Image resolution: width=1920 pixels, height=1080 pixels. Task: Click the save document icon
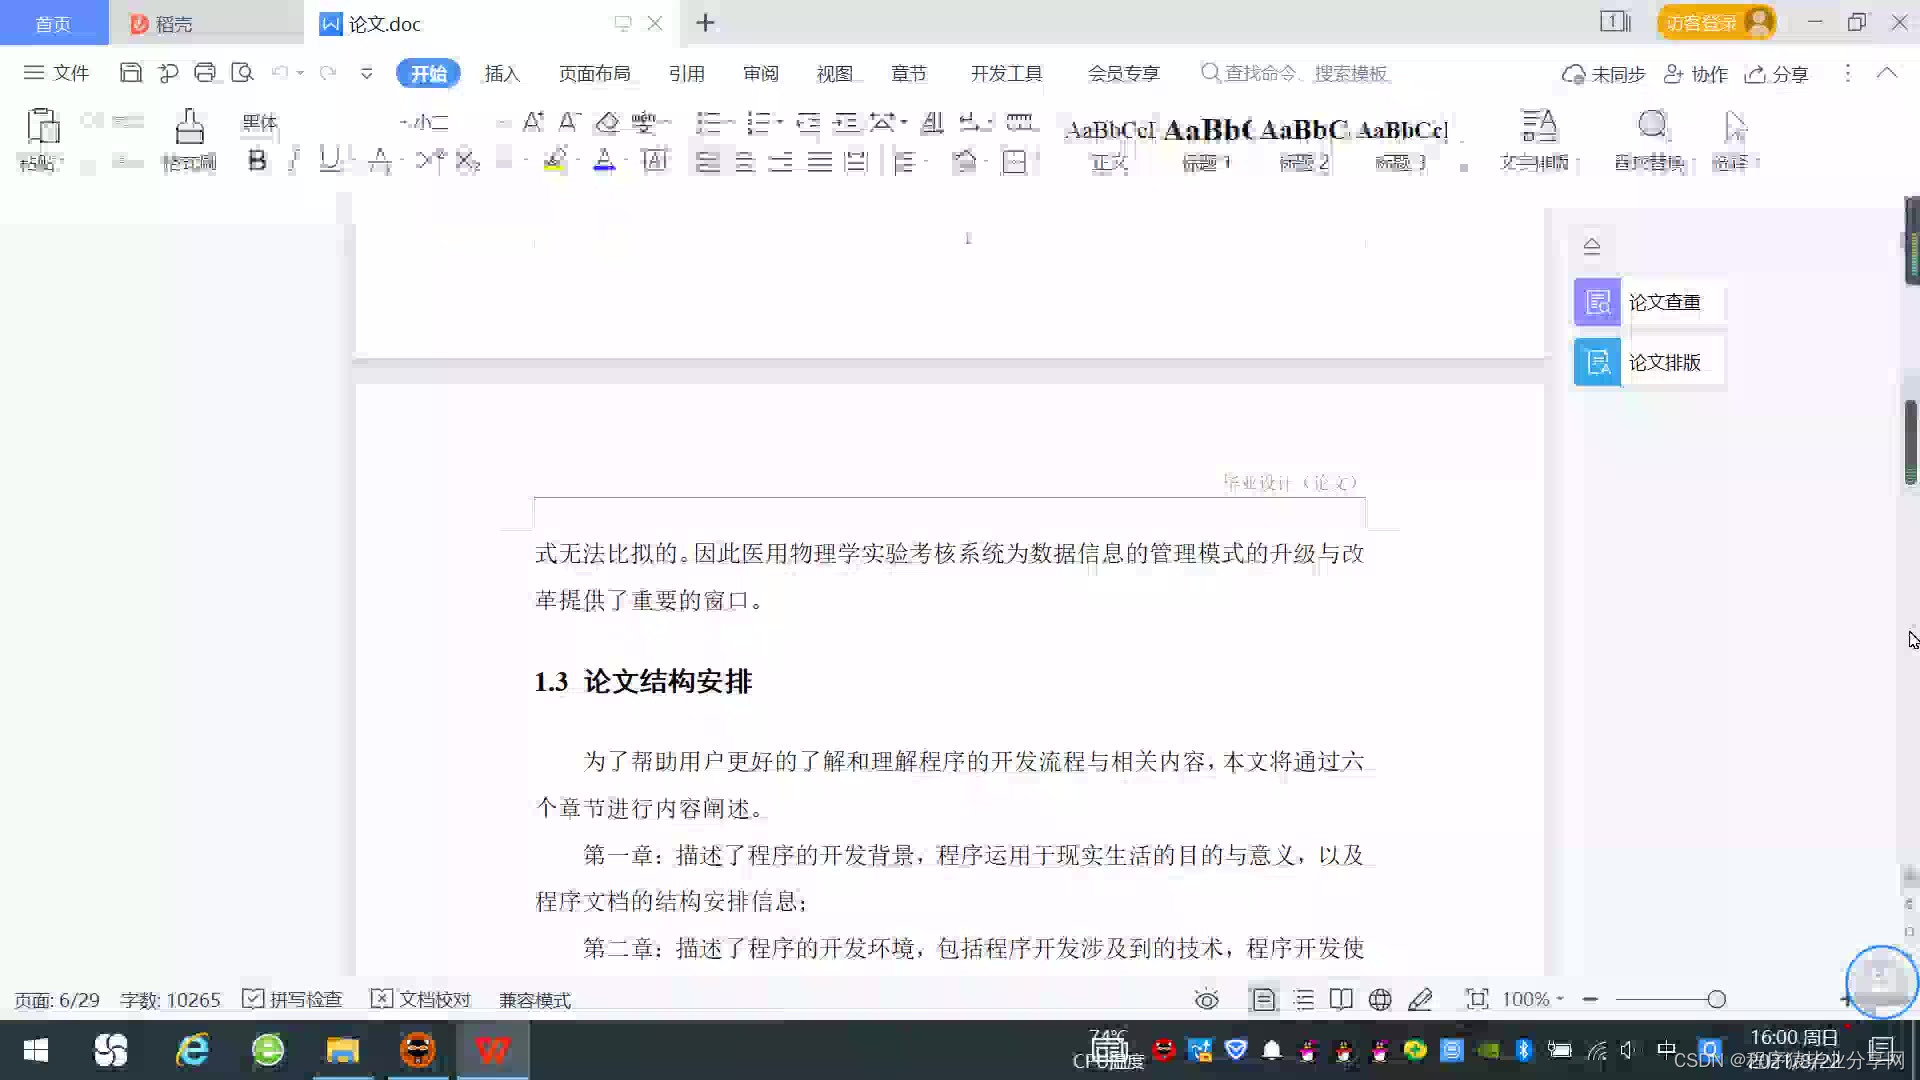[x=130, y=73]
